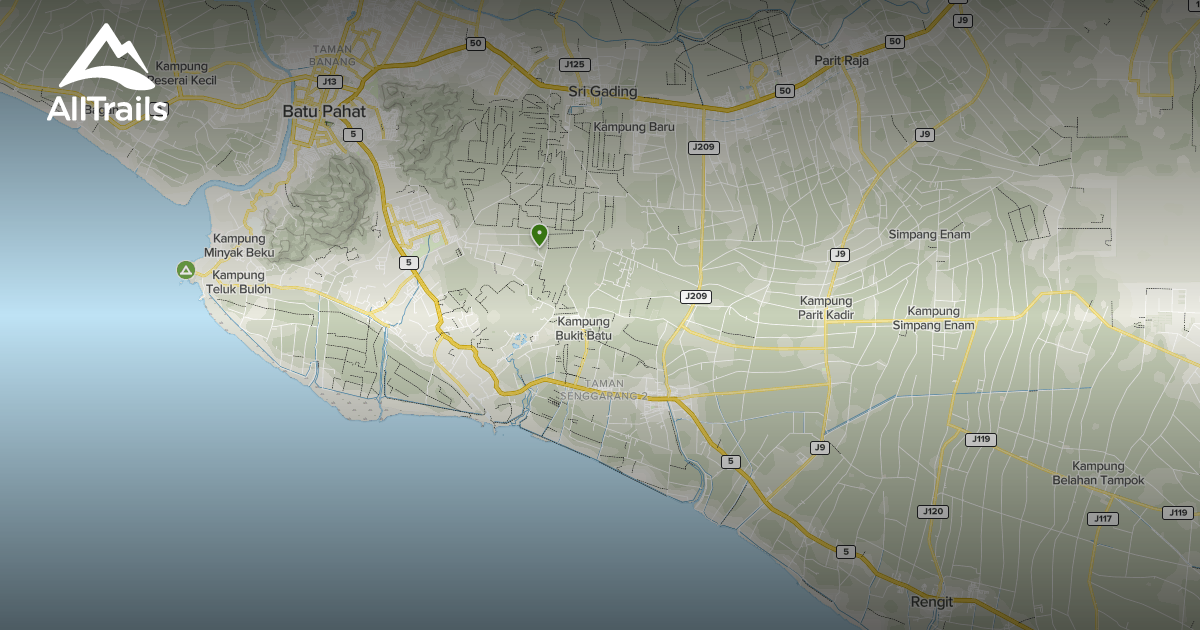Image resolution: width=1200 pixels, height=630 pixels.
Task: Click the Taman Senggarang label
Action: 604,390
